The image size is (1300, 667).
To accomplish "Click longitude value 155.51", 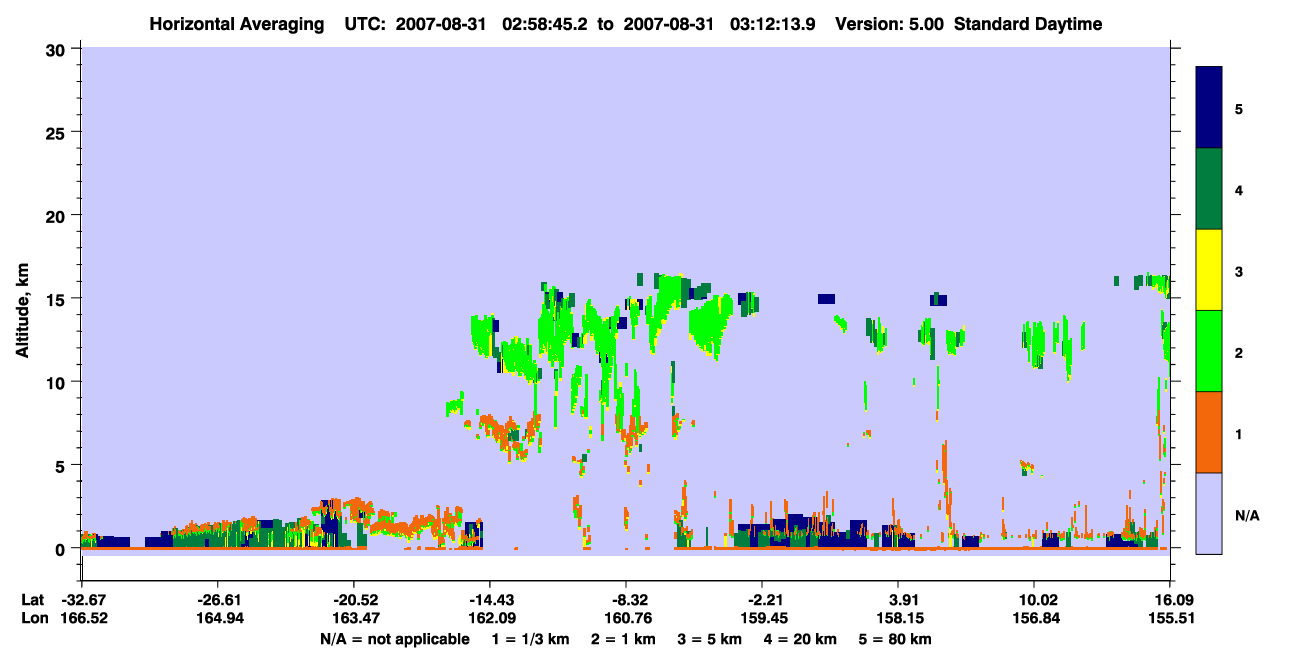I will pos(1170,619).
